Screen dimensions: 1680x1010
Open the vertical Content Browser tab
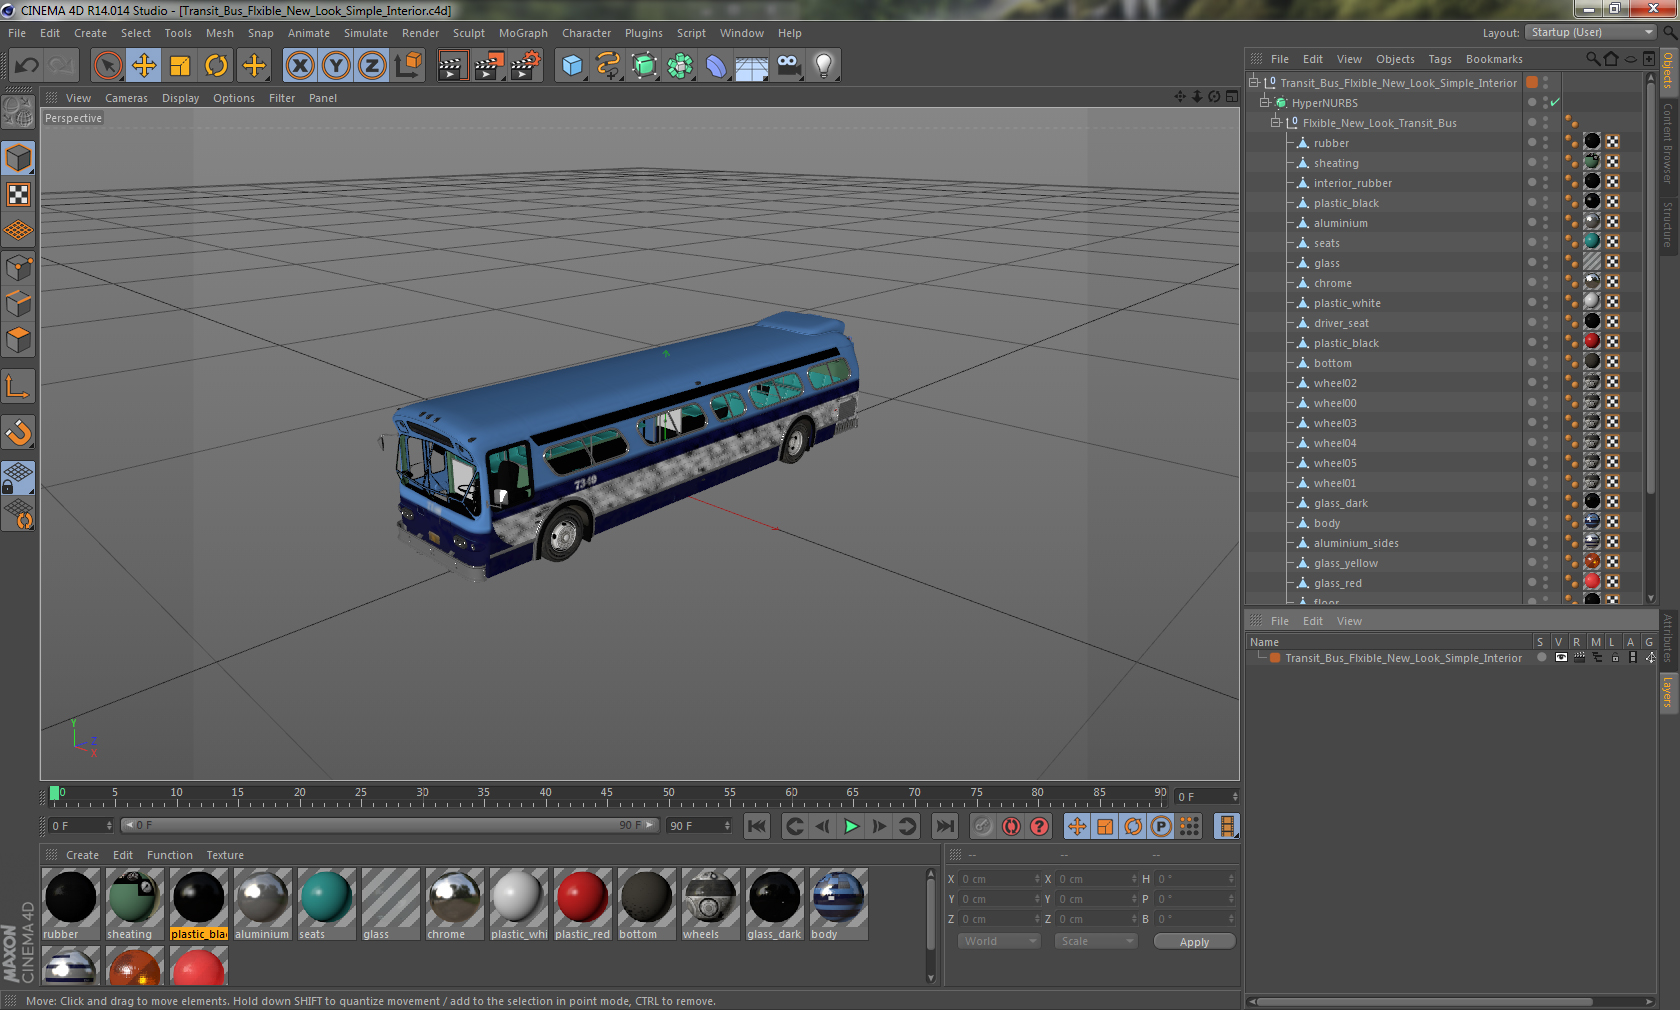tap(1667, 143)
